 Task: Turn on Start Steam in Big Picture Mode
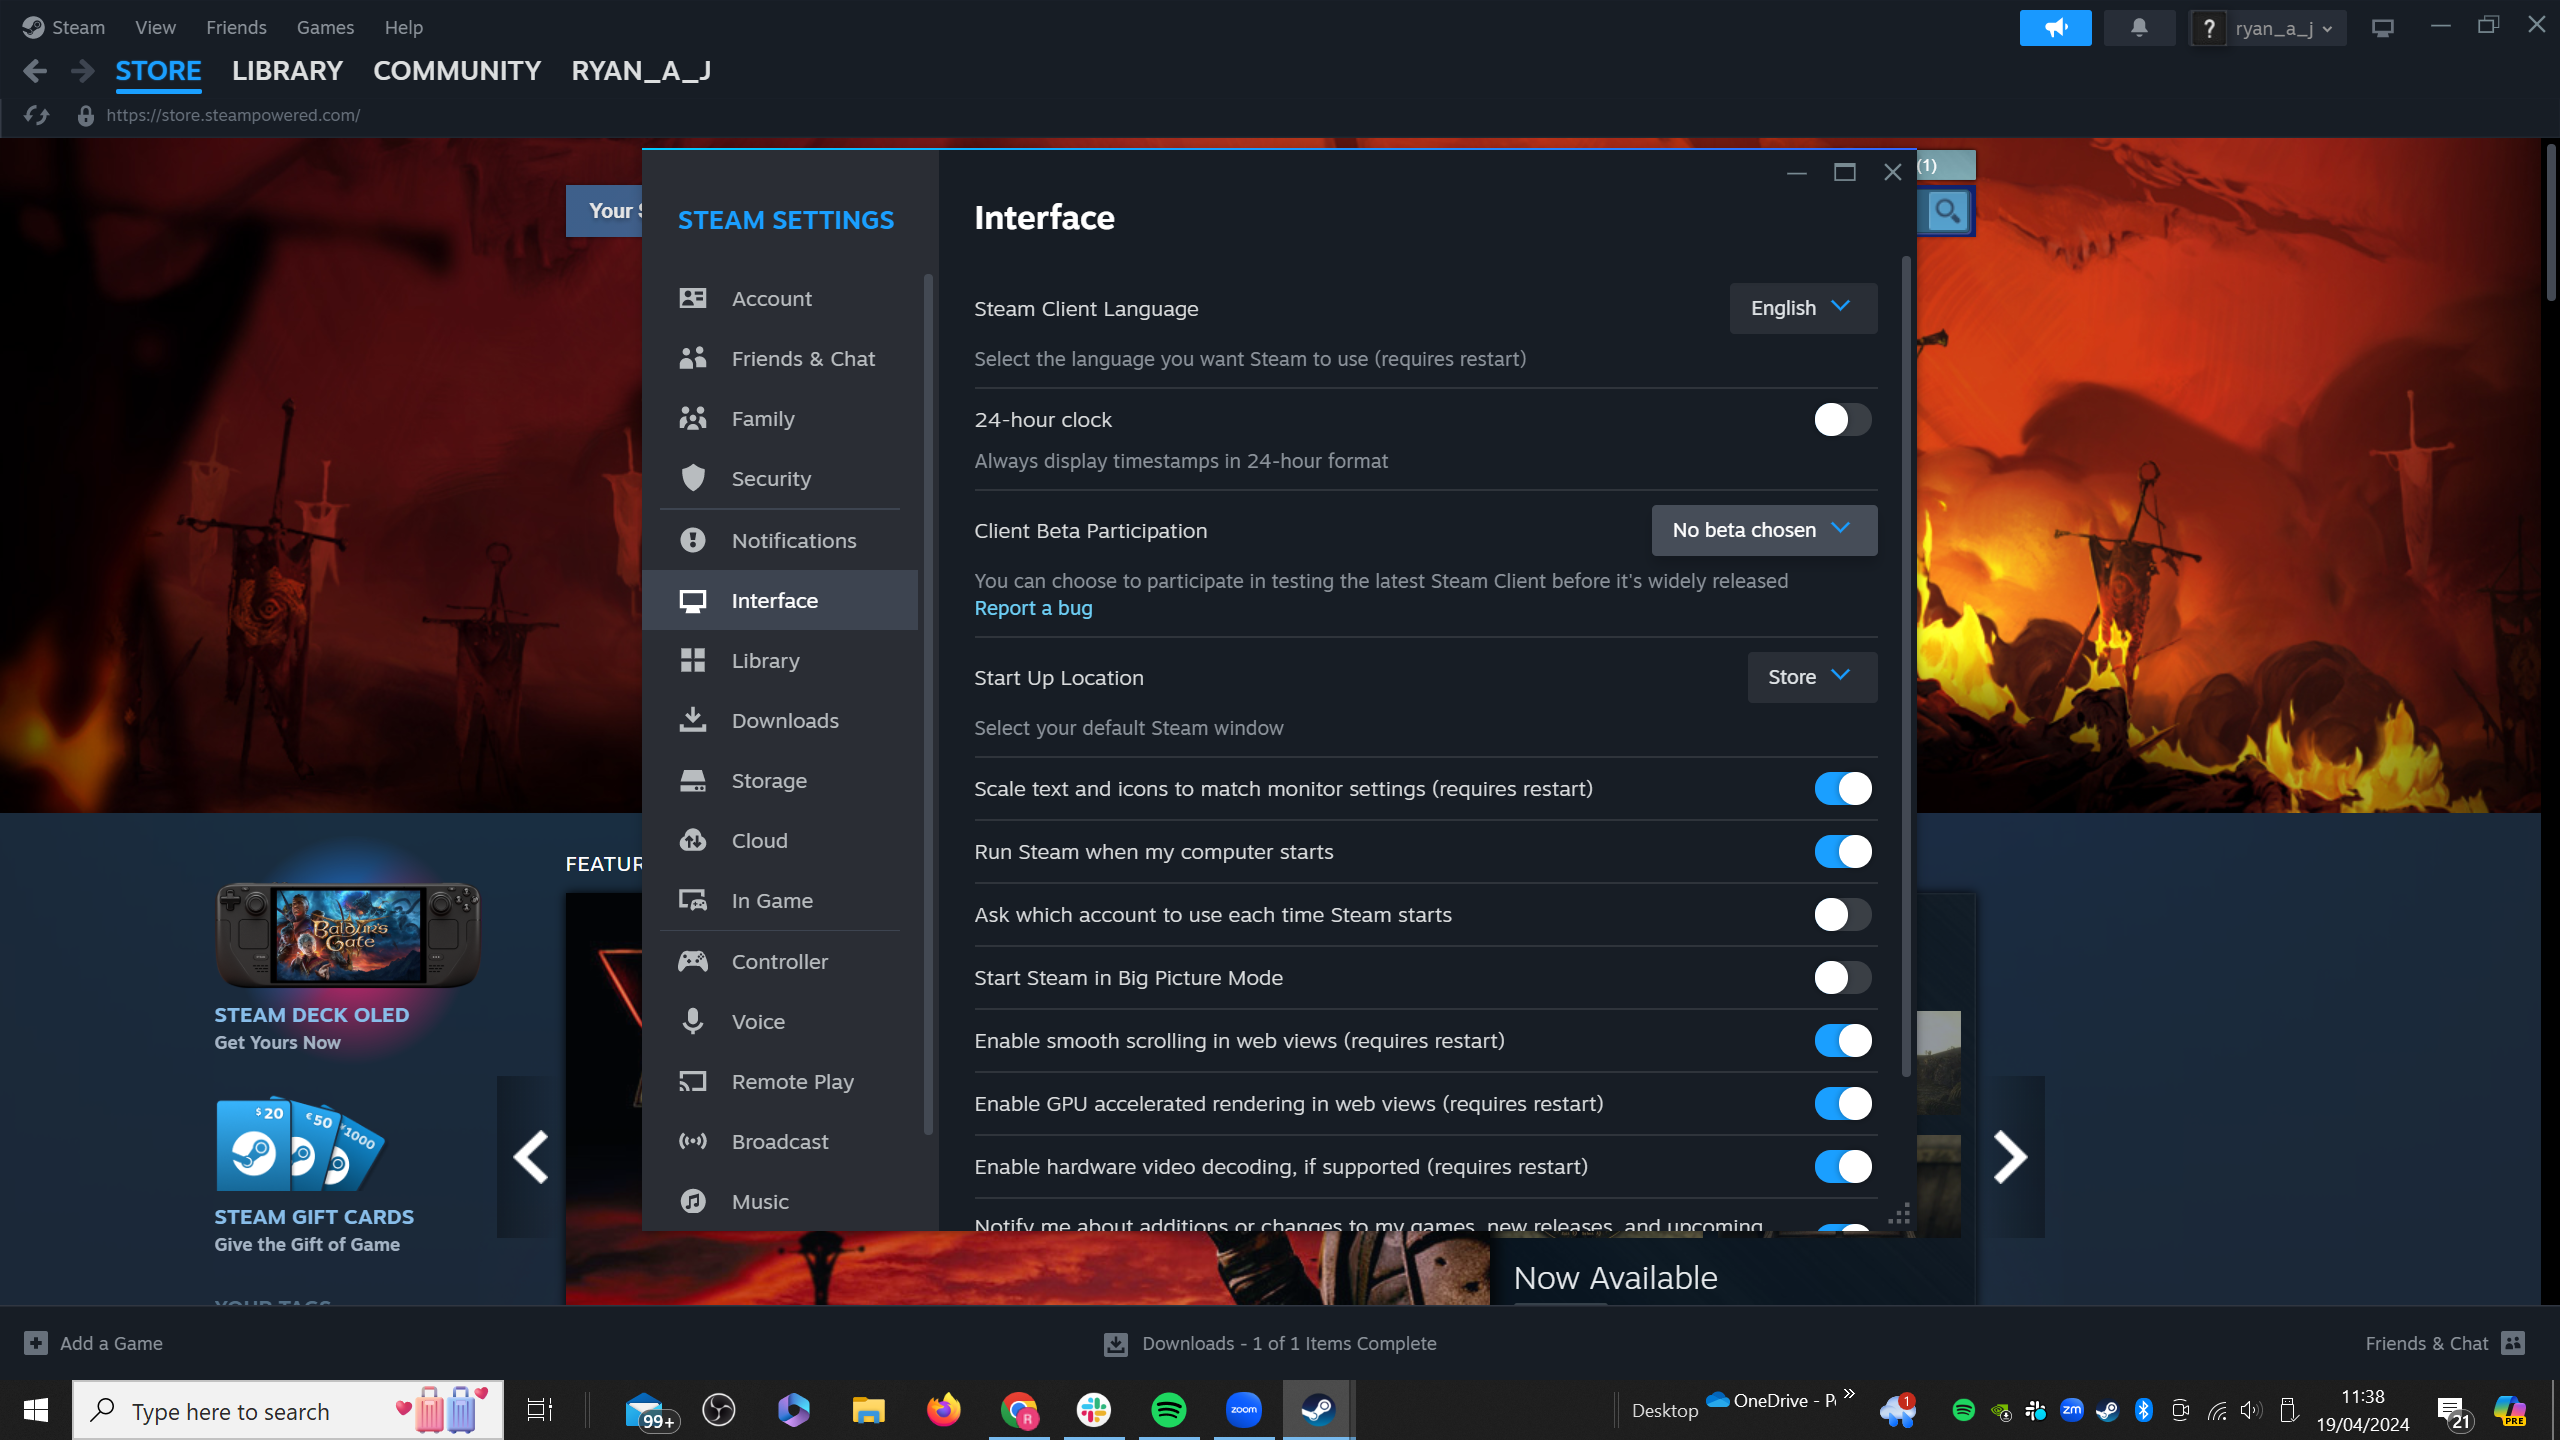1842,977
